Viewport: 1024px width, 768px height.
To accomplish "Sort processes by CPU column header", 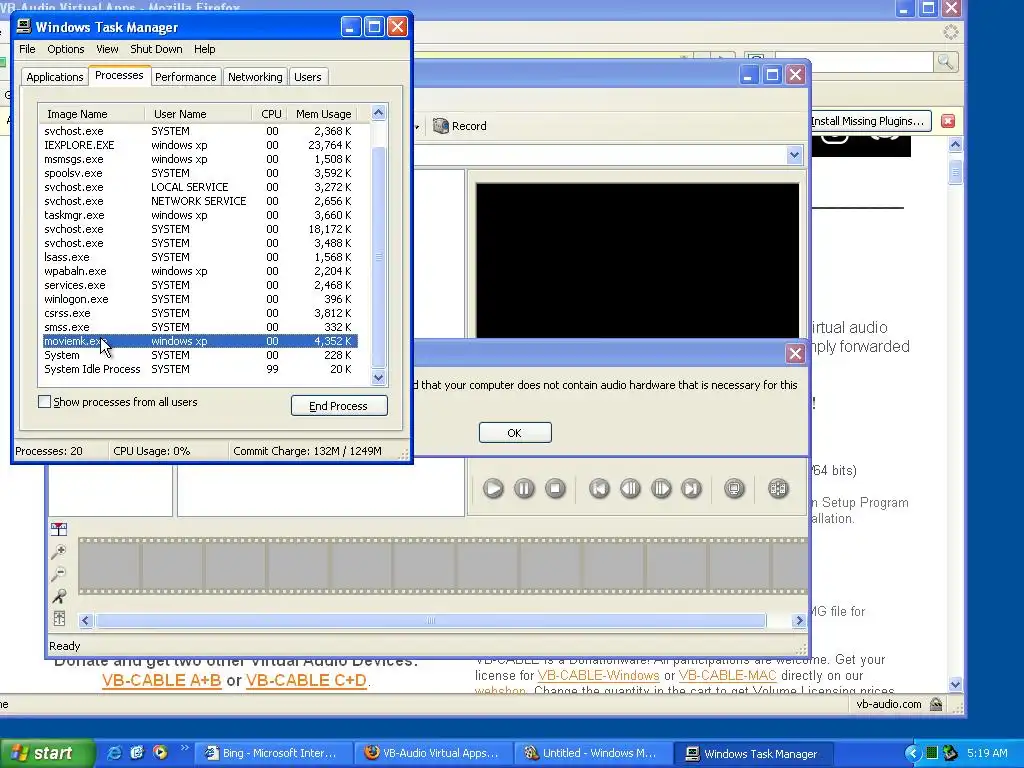I will point(270,114).
